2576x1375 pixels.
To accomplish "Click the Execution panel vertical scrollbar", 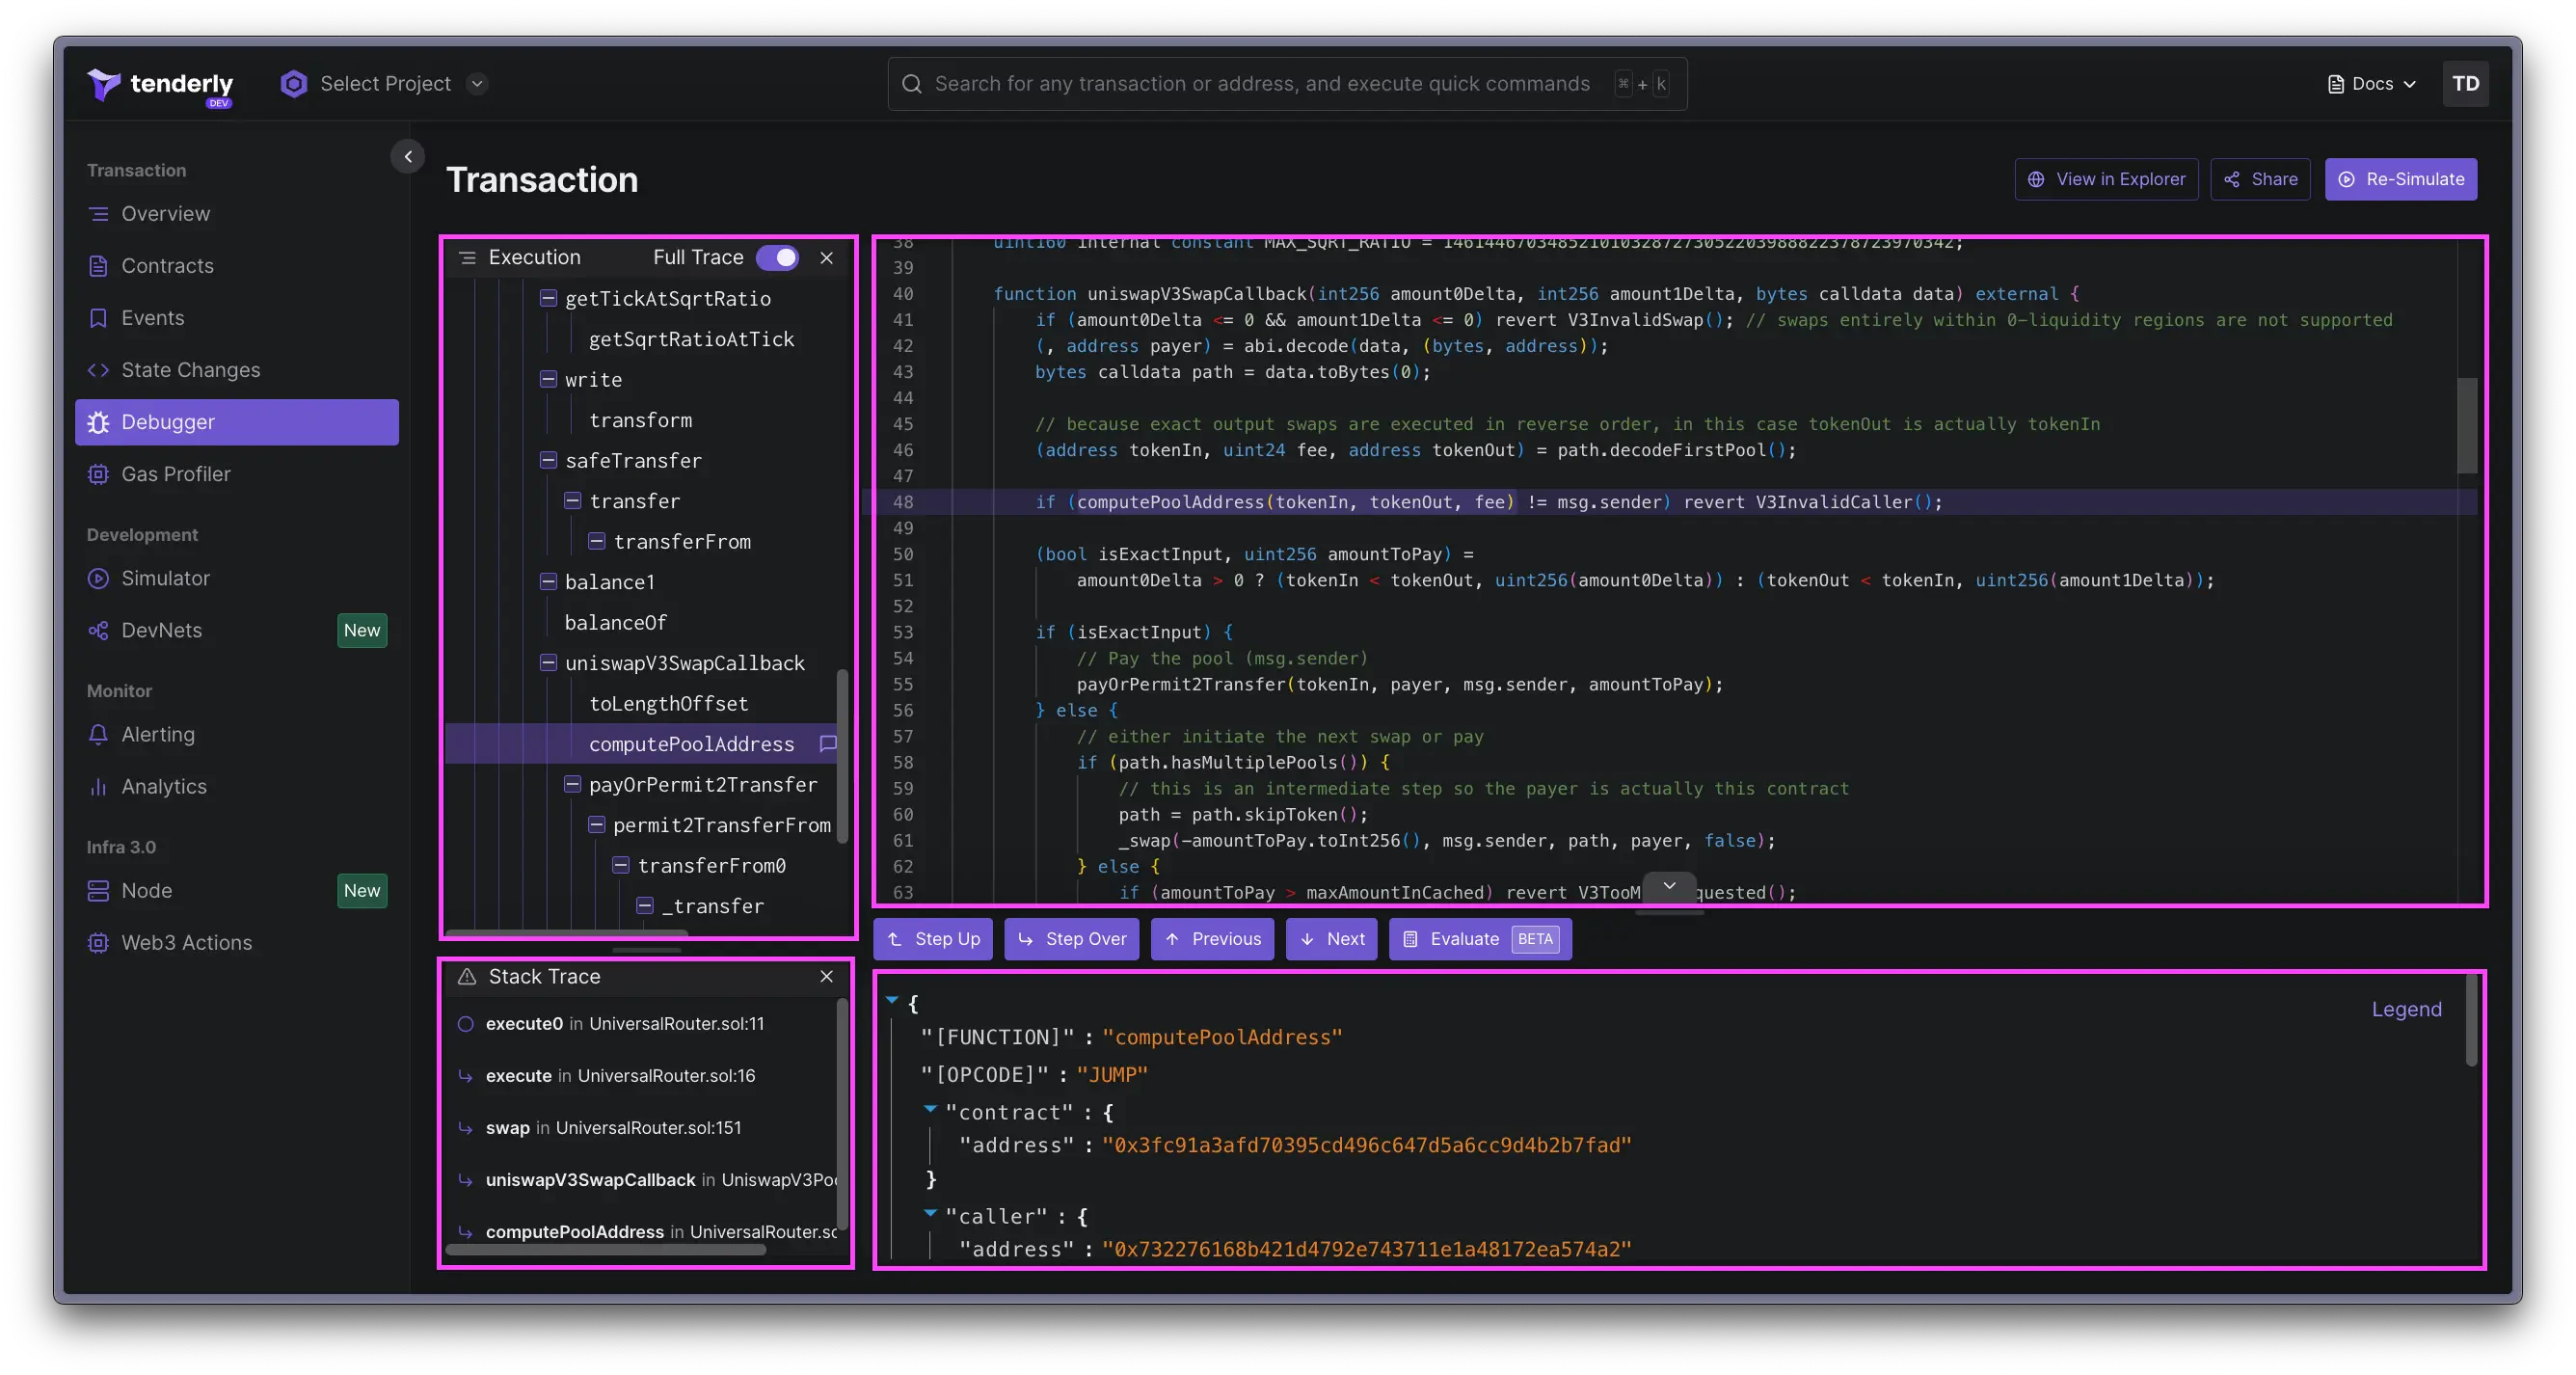I will pyautogui.click(x=842, y=755).
